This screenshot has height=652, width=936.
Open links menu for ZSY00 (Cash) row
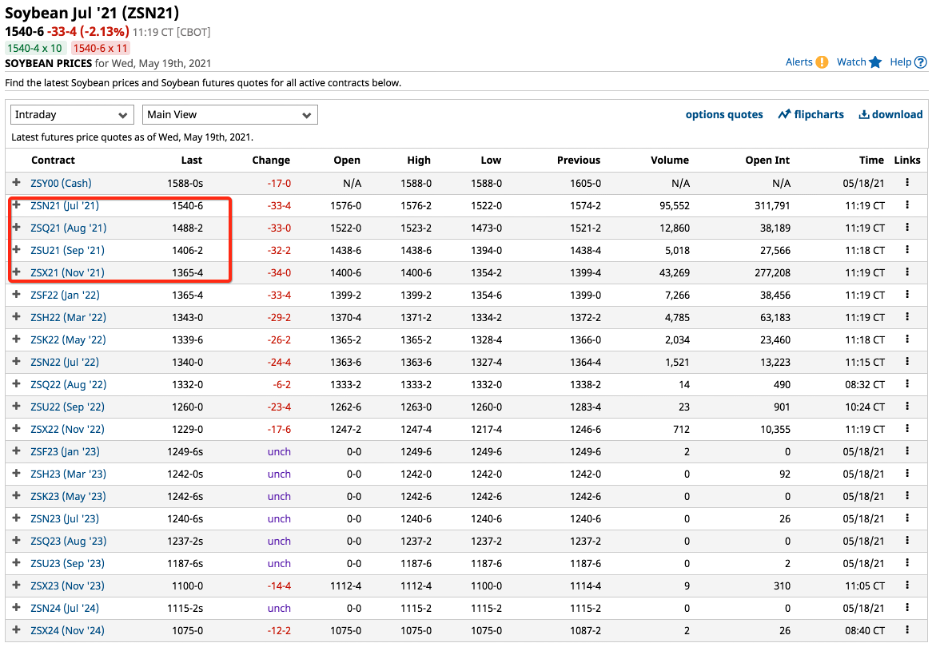pyautogui.click(x=907, y=183)
